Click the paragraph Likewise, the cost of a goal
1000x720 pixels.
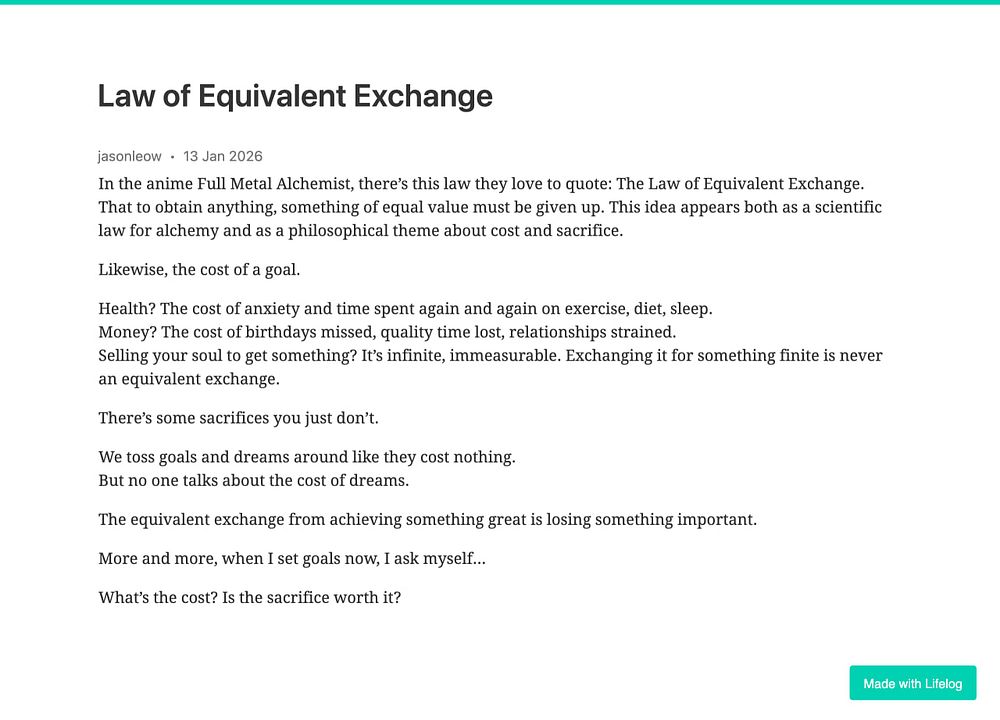(199, 270)
